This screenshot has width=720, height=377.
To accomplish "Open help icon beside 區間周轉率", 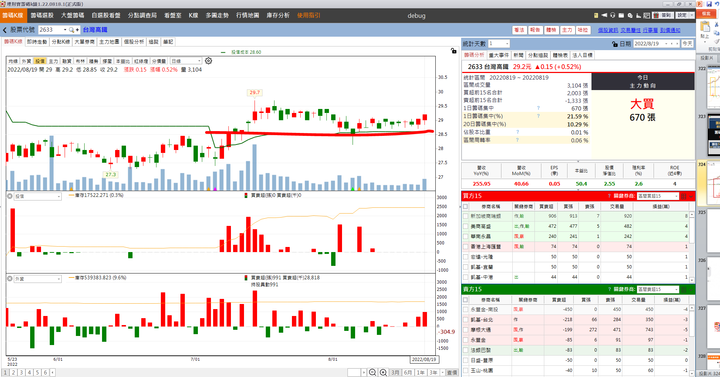I will coord(518,140).
